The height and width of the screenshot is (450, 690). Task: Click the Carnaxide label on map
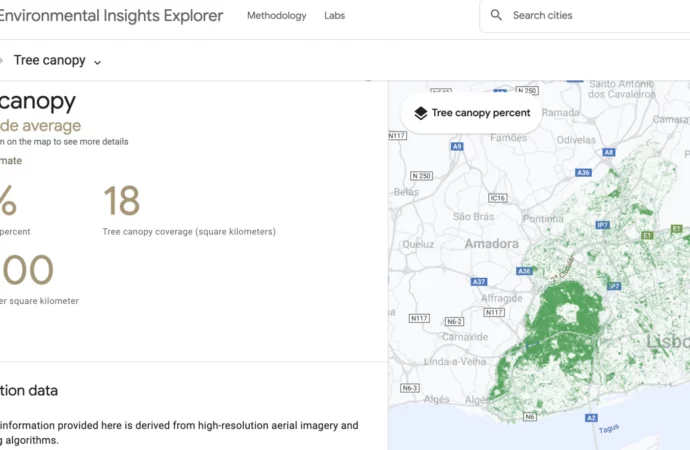point(465,337)
